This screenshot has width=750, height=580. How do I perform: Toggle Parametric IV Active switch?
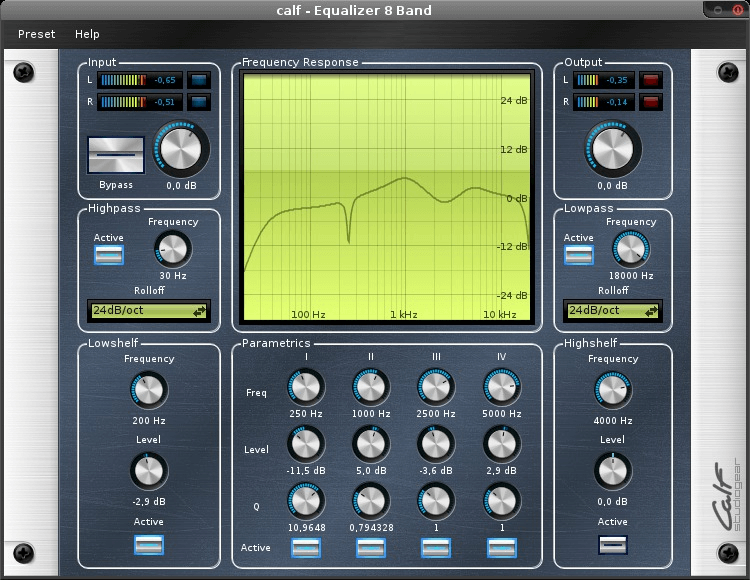pyautogui.click(x=502, y=548)
